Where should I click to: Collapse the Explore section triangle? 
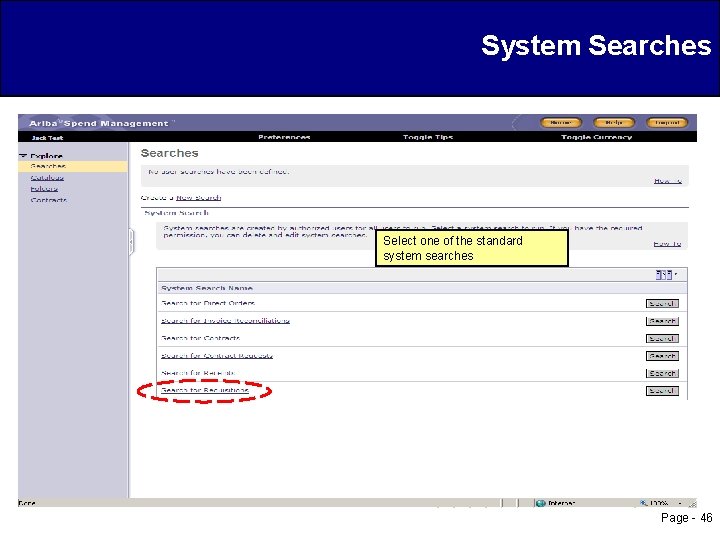point(23,156)
